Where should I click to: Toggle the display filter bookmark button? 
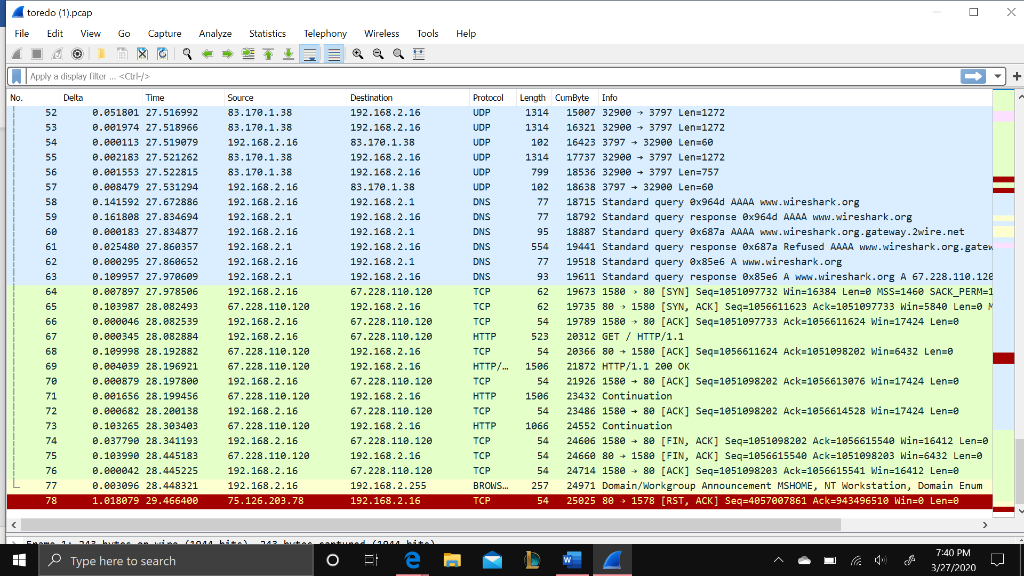(x=14, y=76)
